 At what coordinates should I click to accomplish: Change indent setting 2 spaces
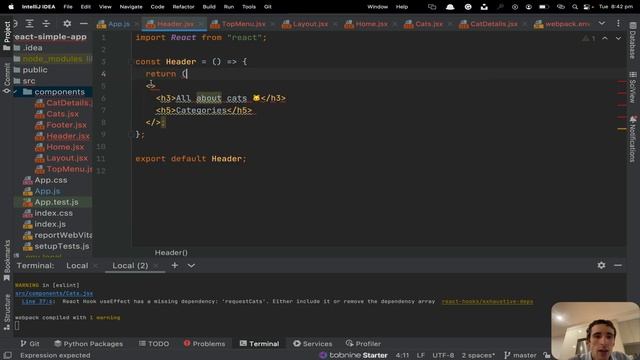(478, 355)
